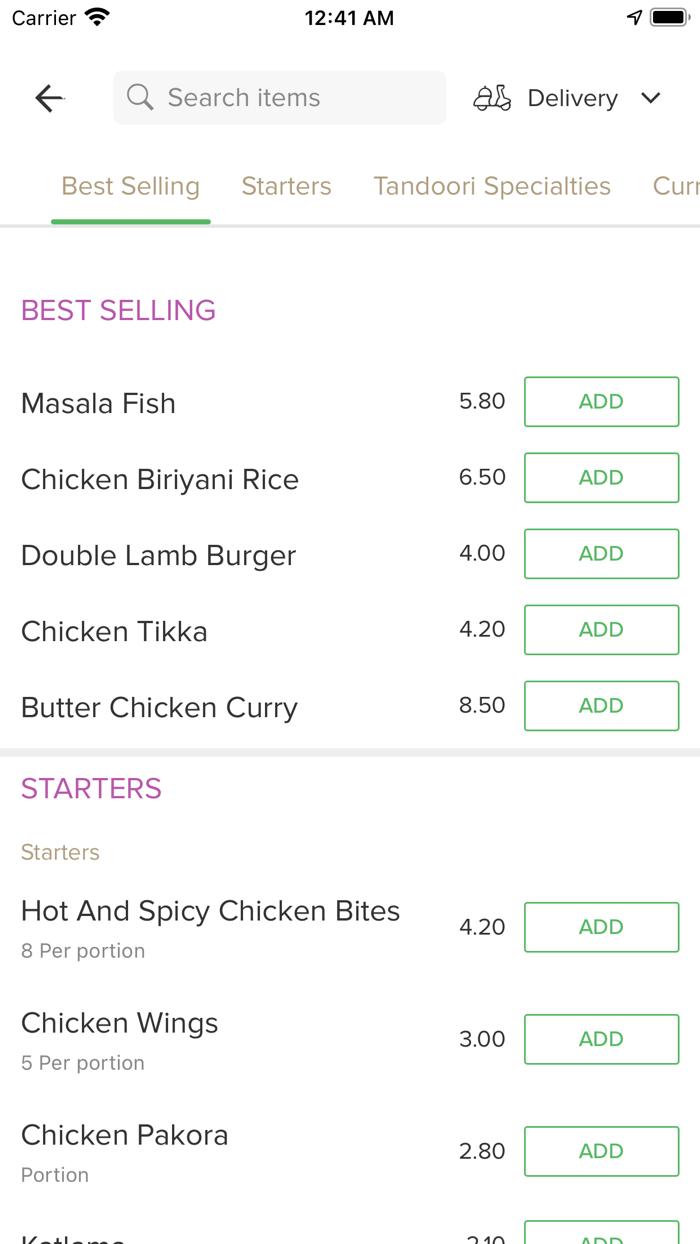This screenshot has width=700, height=1244.
Task: Open the Tandoori Specialties tab
Action: tap(492, 186)
